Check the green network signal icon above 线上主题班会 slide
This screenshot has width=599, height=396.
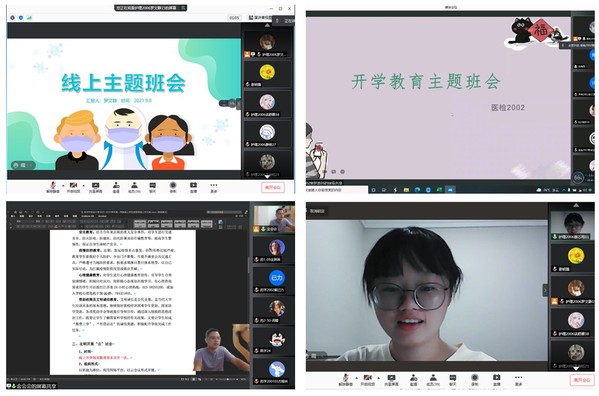(x=29, y=18)
